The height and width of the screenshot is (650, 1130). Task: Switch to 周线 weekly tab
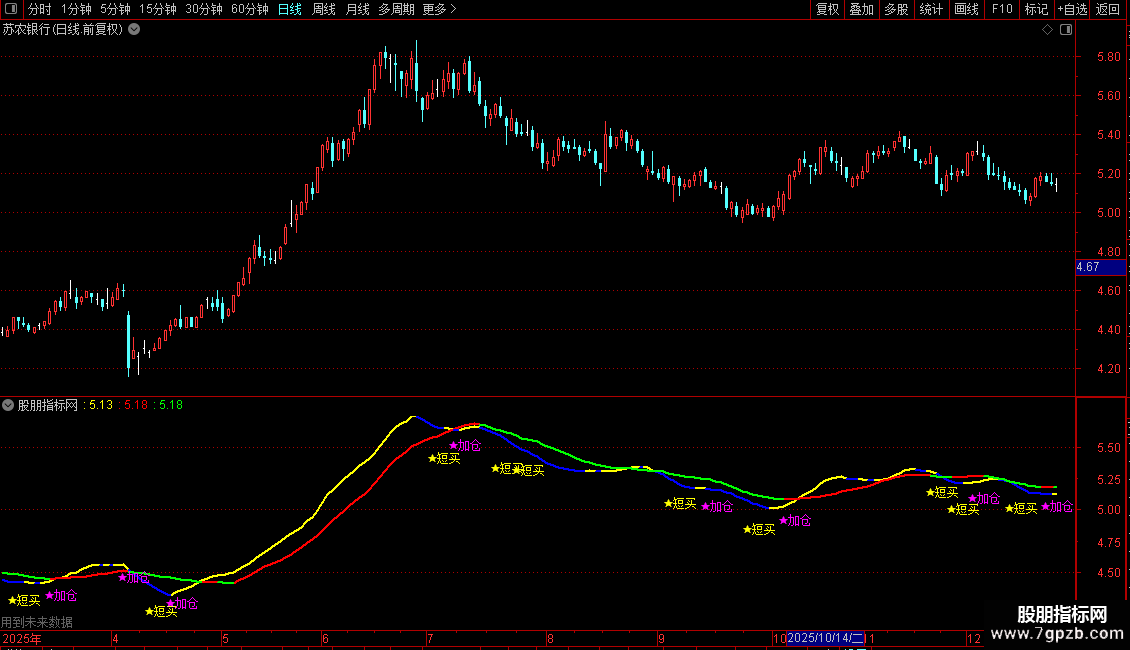point(324,9)
